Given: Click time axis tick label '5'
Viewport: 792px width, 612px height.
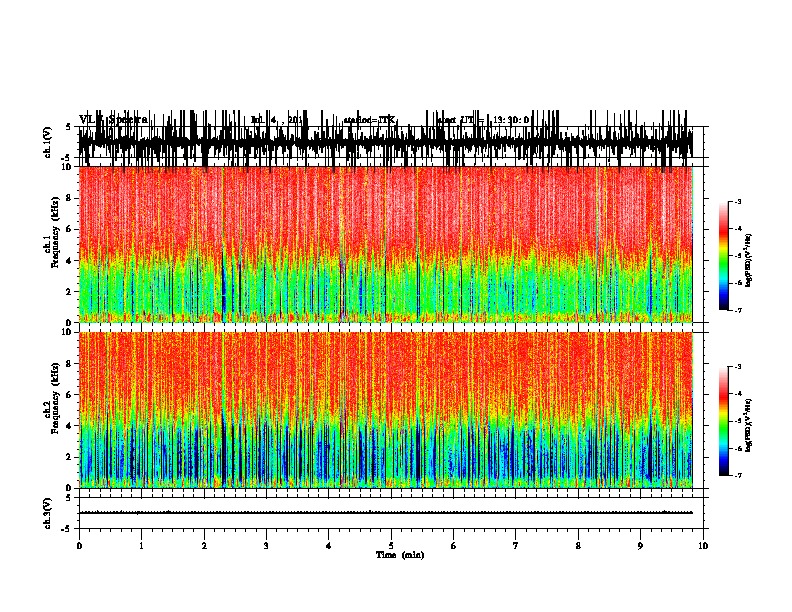Looking at the screenshot, I should 391,546.
